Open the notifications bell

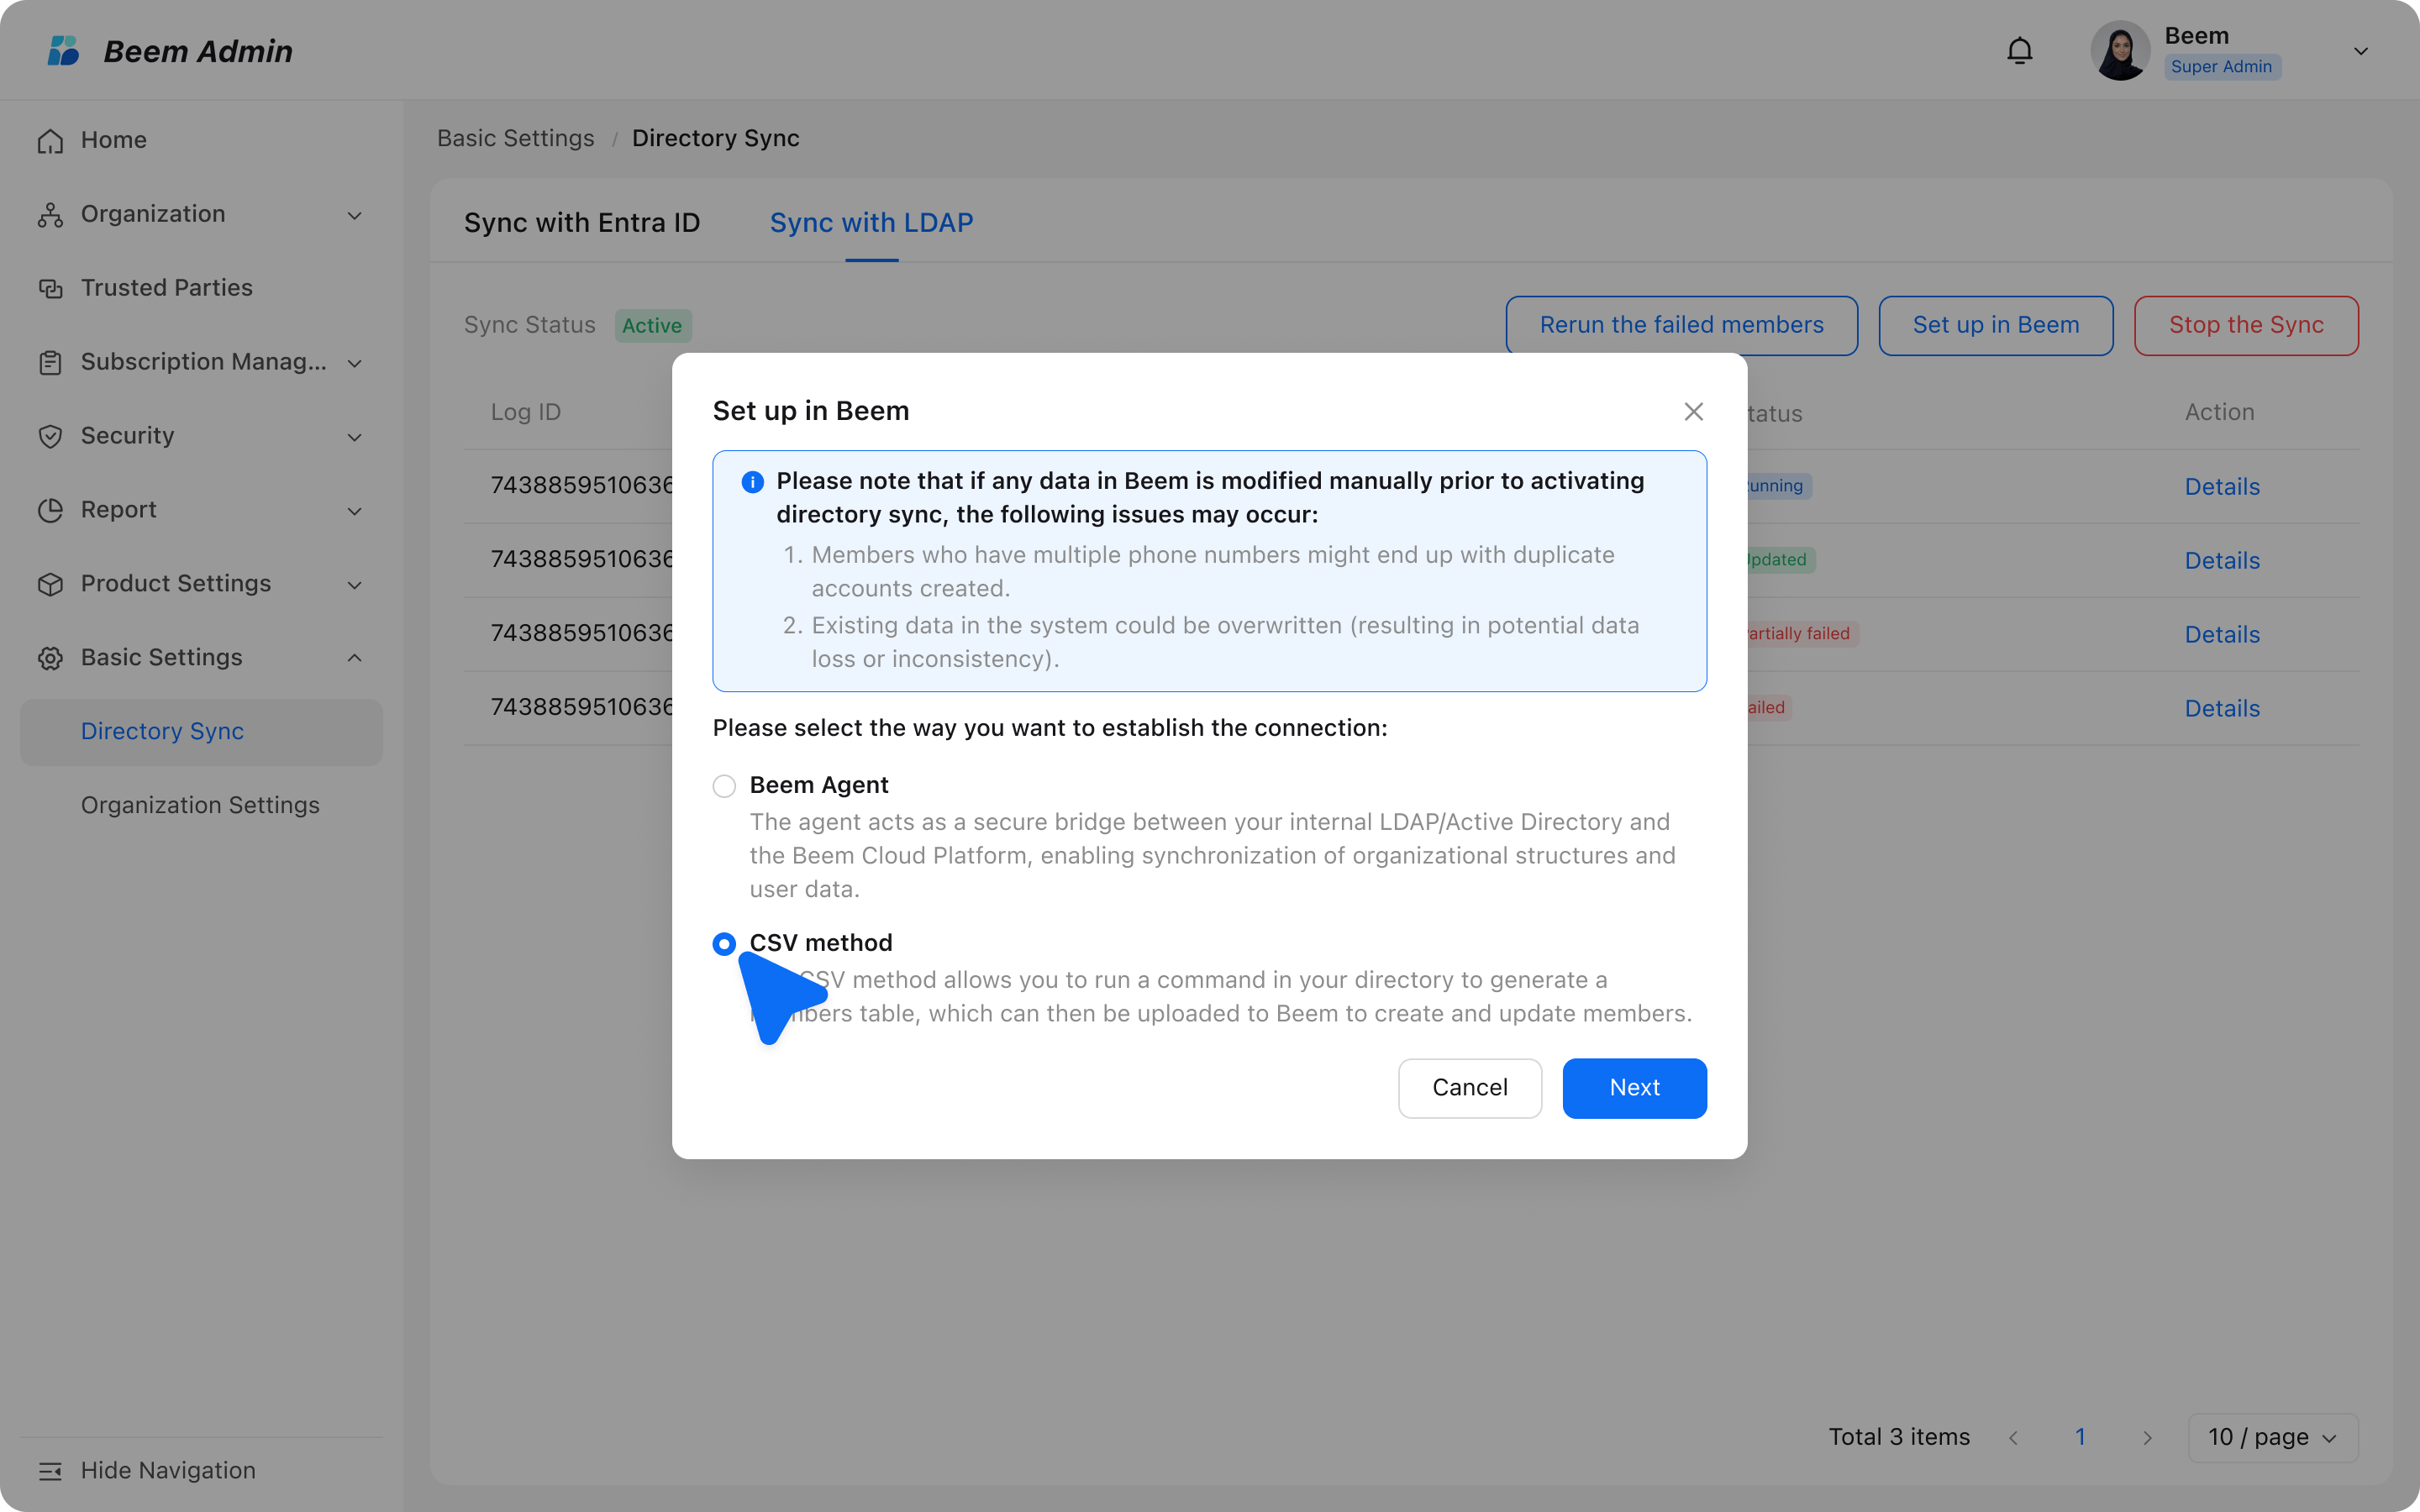tap(2020, 51)
